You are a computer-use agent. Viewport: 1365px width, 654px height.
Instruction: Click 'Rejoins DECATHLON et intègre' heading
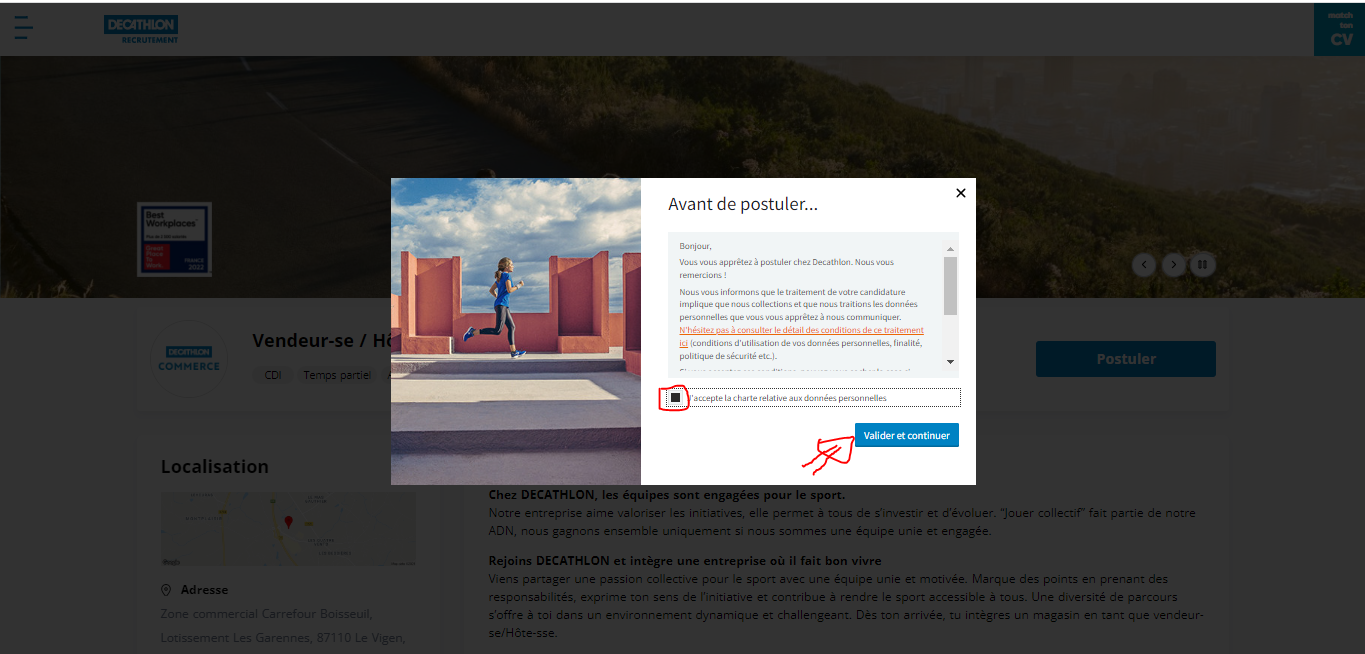685,560
